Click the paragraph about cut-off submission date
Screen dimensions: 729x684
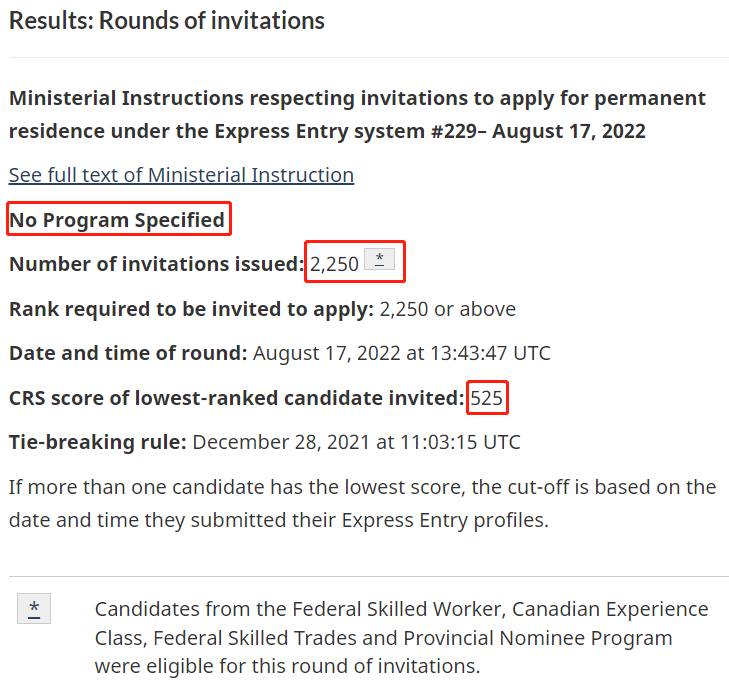(x=363, y=504)
